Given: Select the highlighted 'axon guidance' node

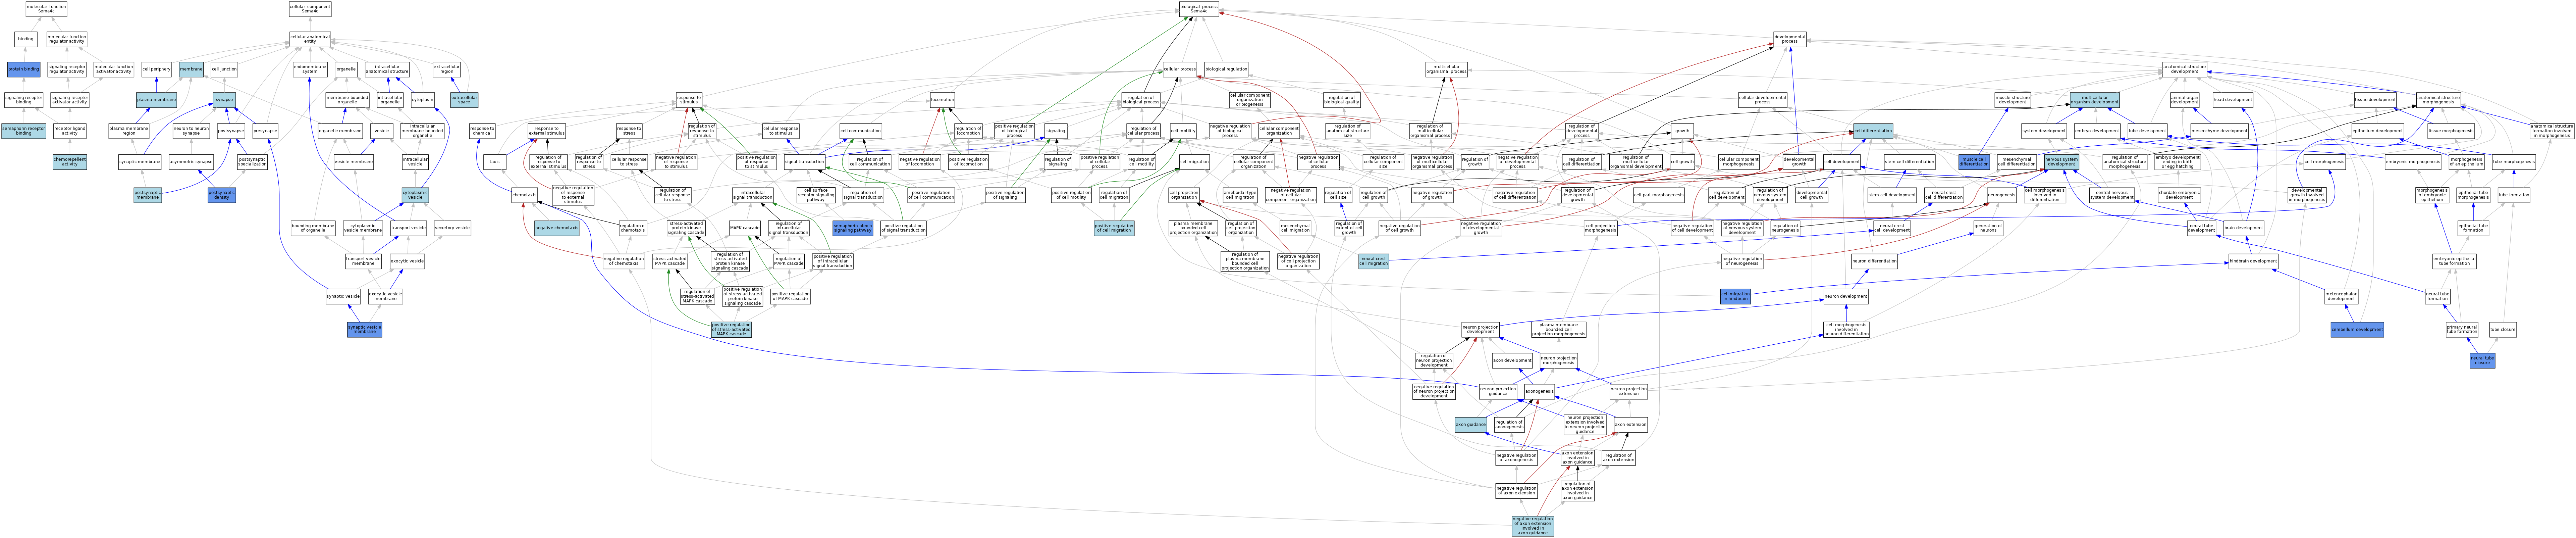Looking at the screenshot, I should coord(1470,425).
